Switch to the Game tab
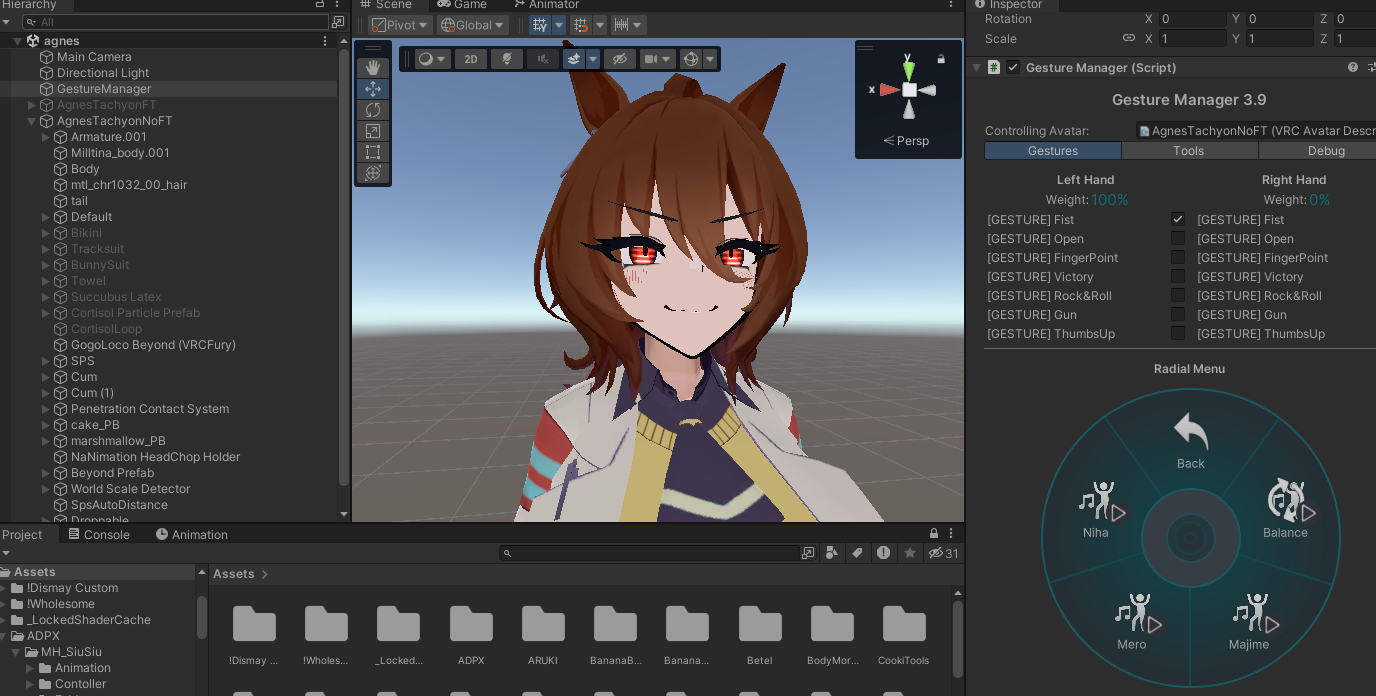 click(x=462, y=5)
